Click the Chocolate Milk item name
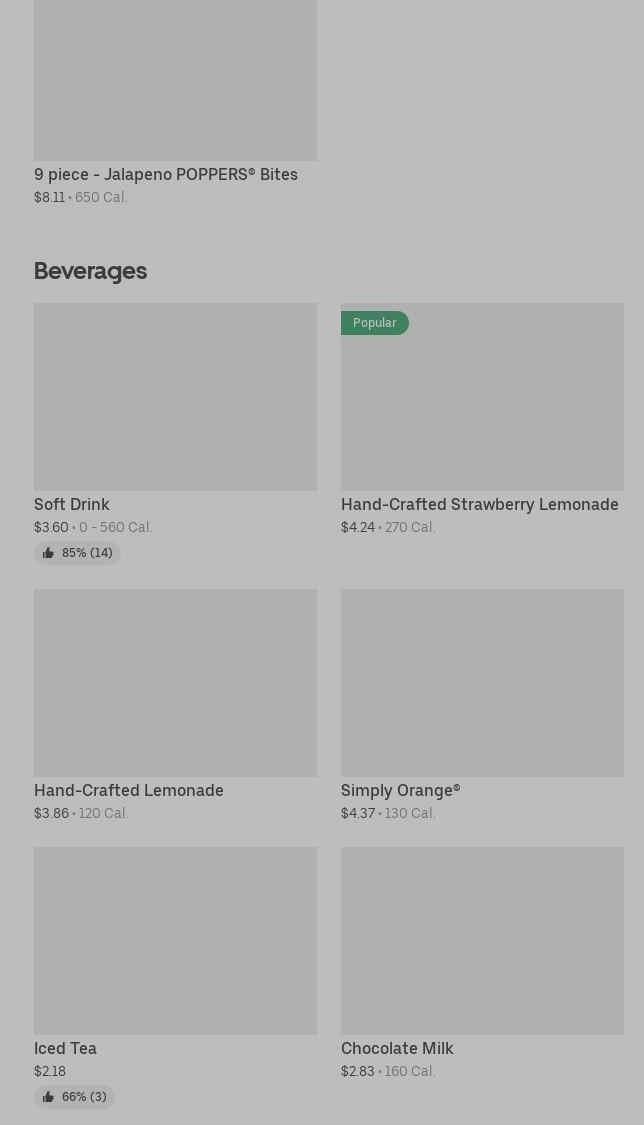 click(397, 1048)
